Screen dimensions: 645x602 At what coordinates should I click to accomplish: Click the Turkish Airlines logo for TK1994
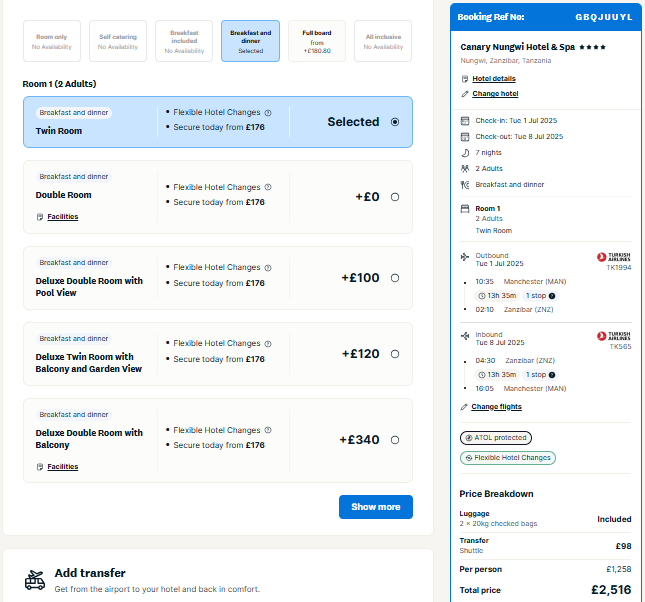pos(613,257)
